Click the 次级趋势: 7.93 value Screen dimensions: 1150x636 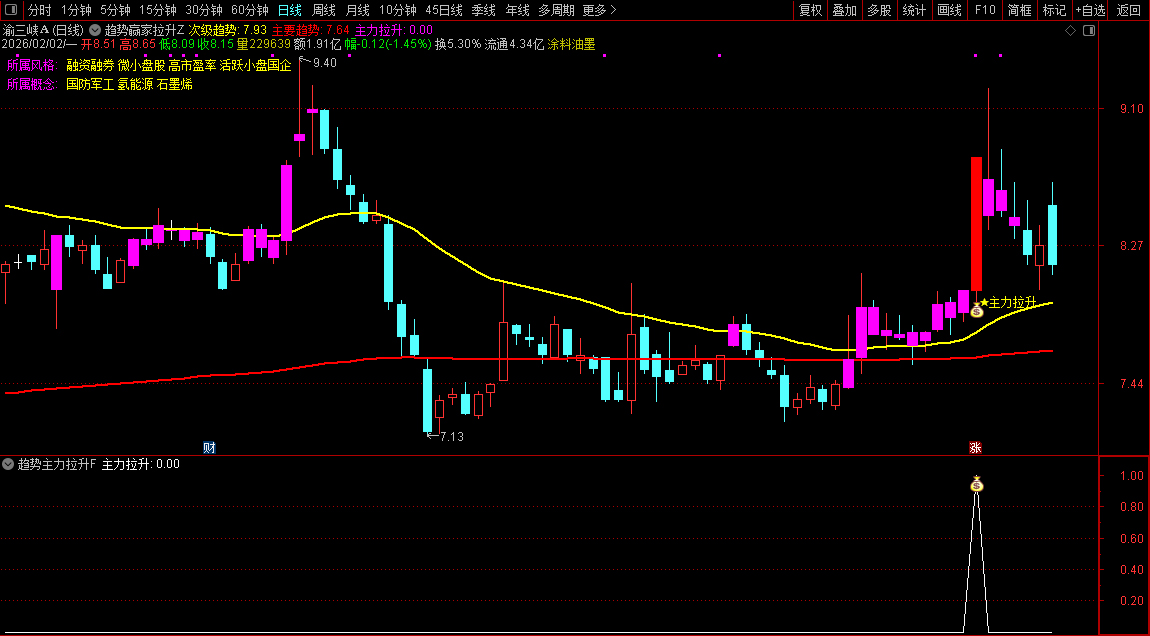[228, 30]
